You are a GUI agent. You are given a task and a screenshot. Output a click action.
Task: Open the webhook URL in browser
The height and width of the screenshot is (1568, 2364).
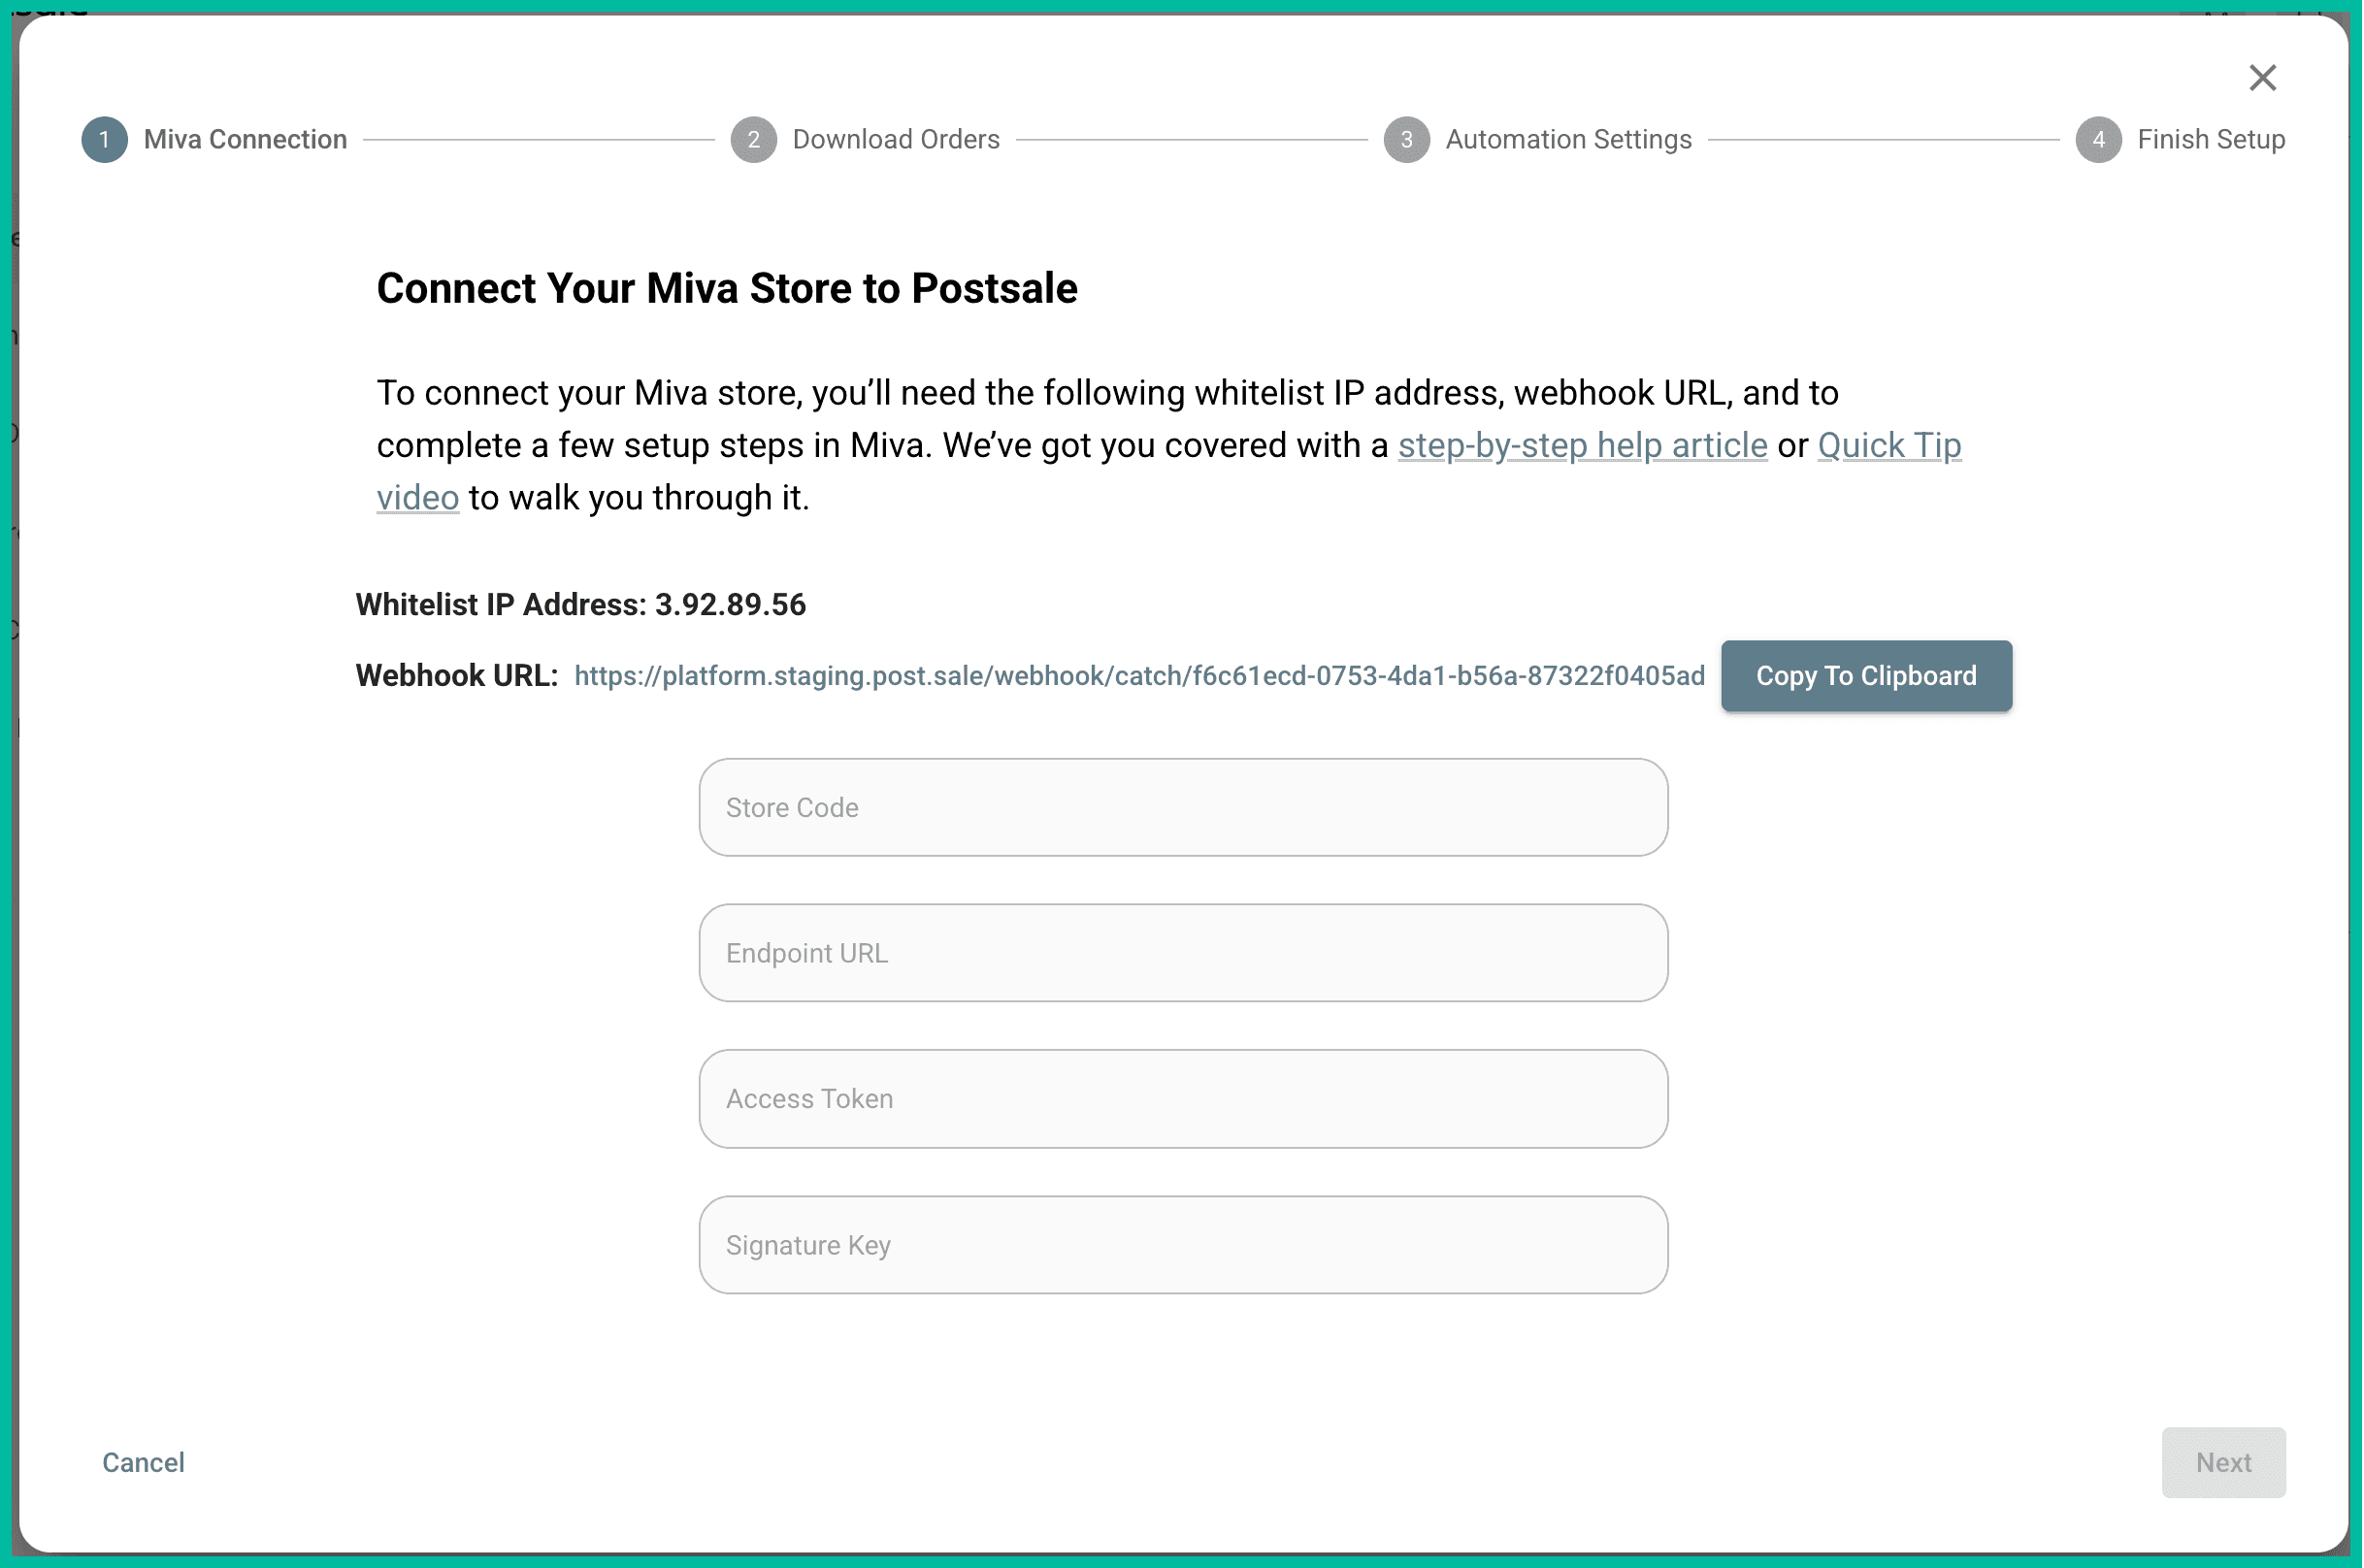[x=1138, y=675]
